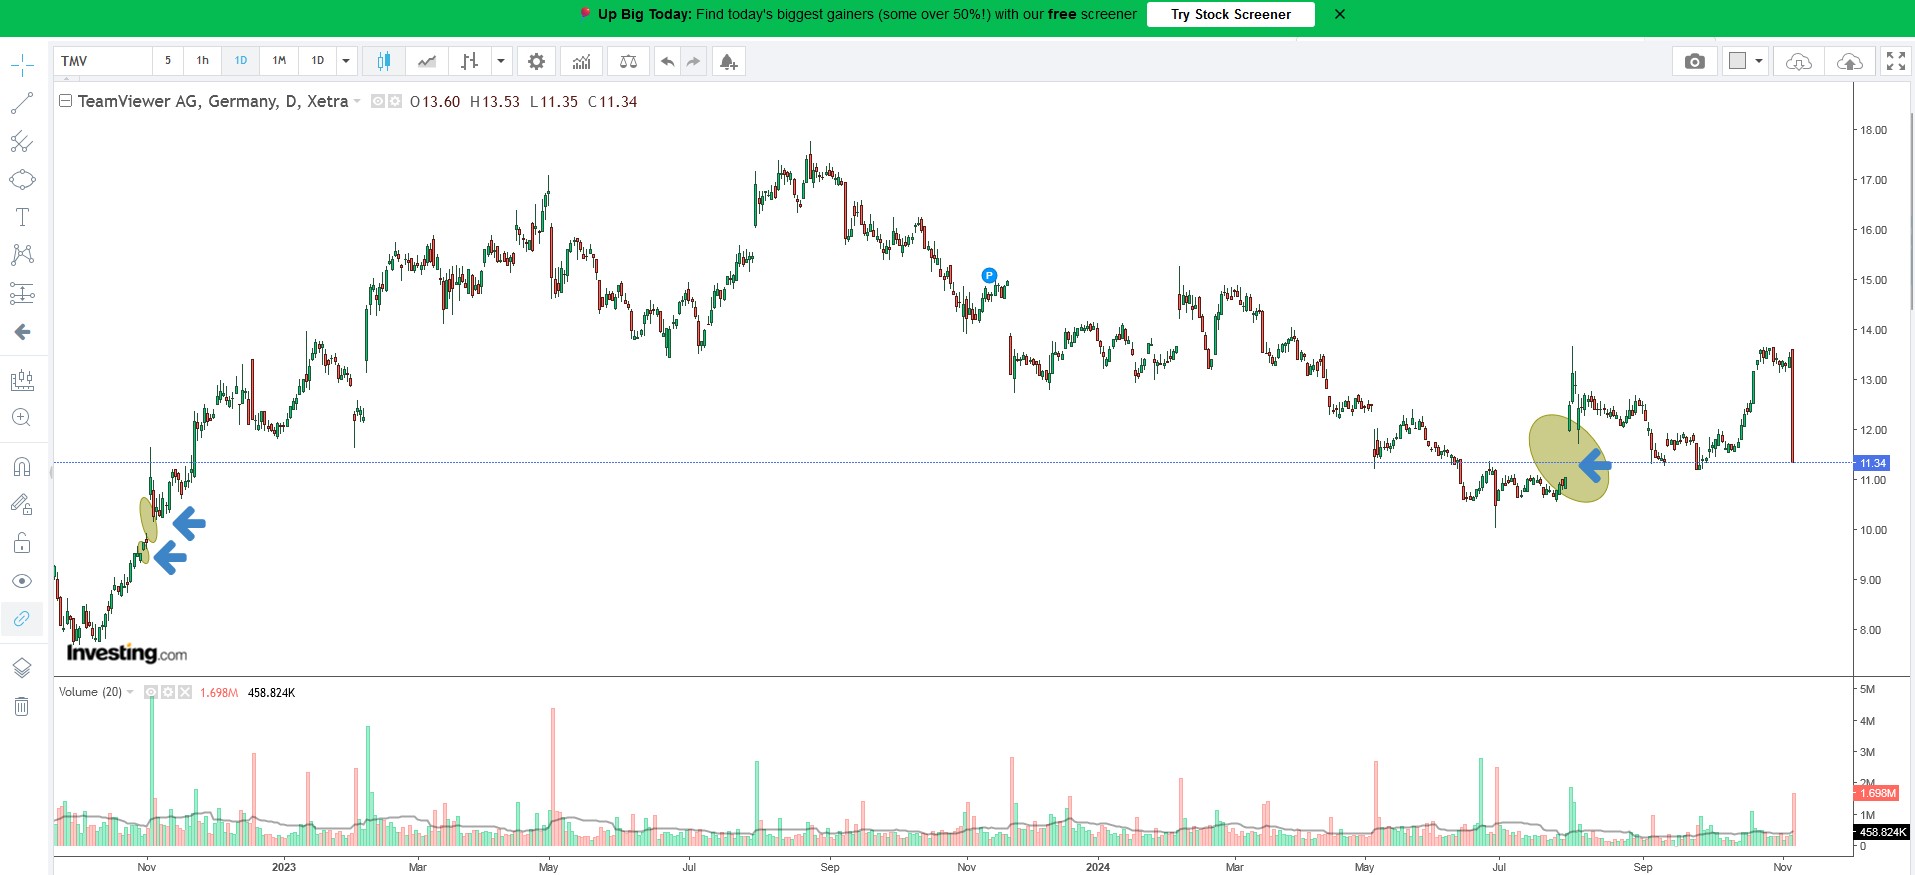Image resolution: width=1915 pixels, height=875 pixels.
Task: Select candlestick chart style
Action: (x=383, y=61)
